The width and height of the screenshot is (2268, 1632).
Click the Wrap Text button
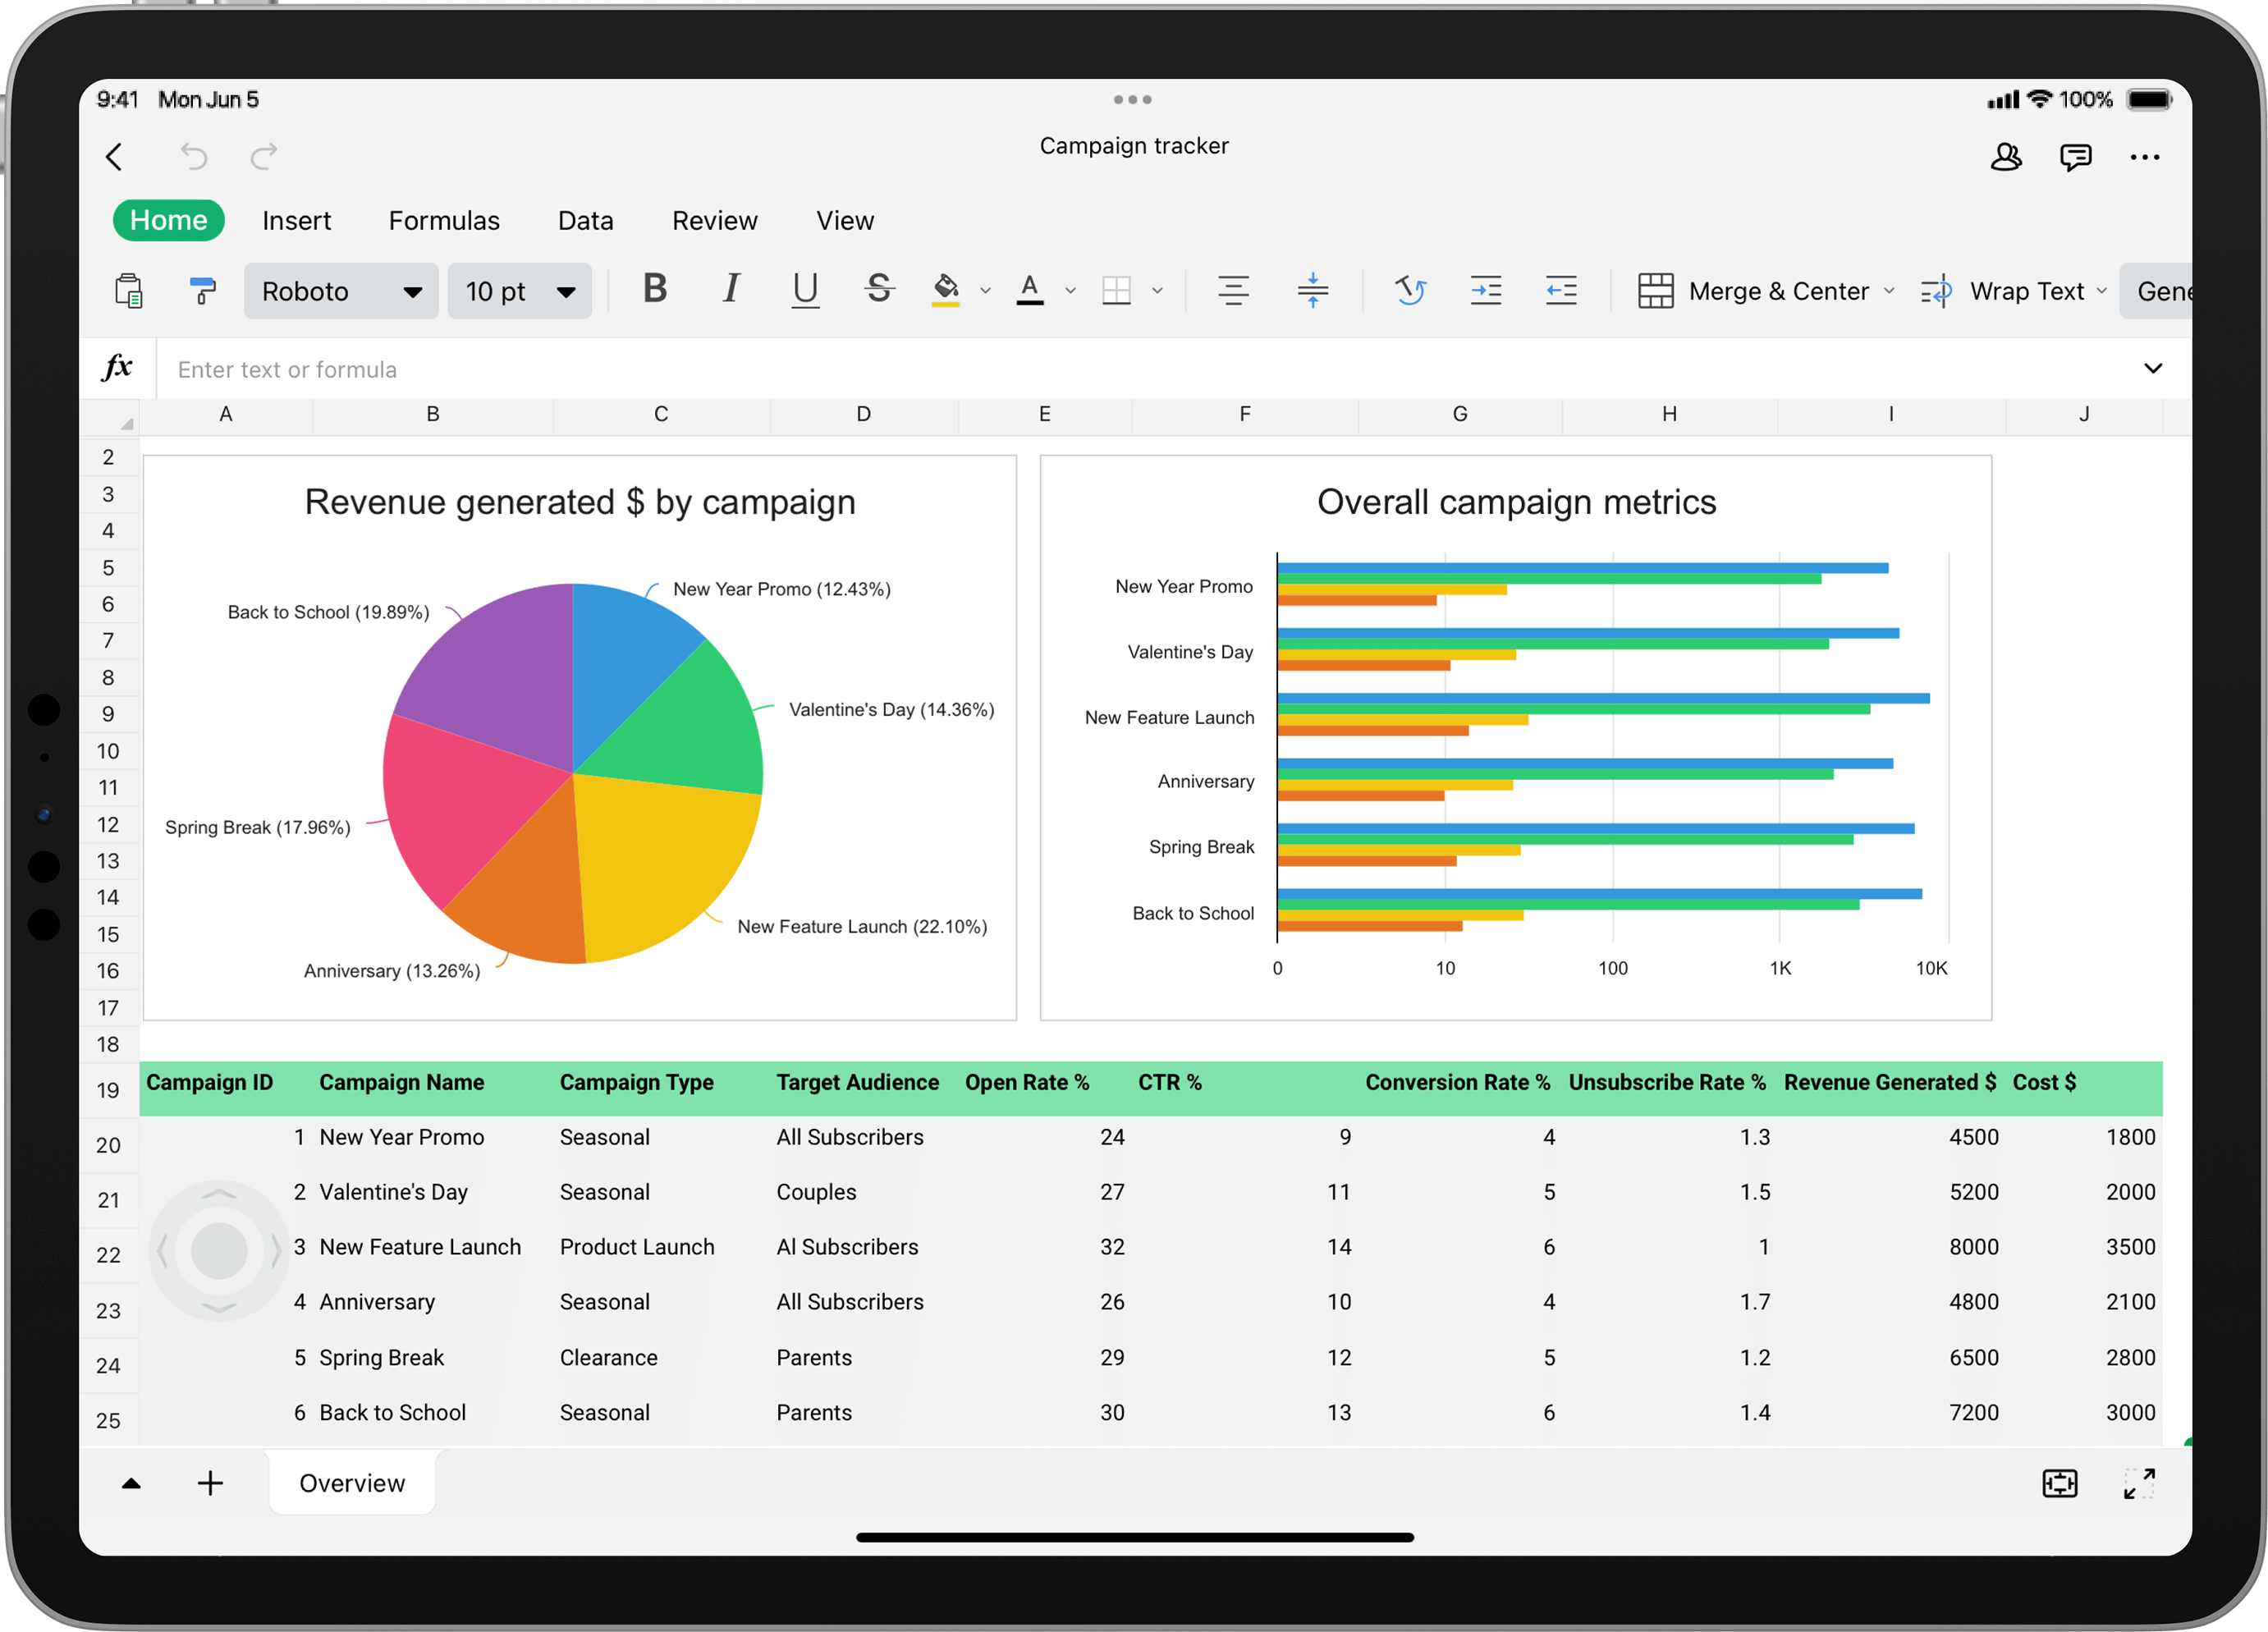[2006, 291]
